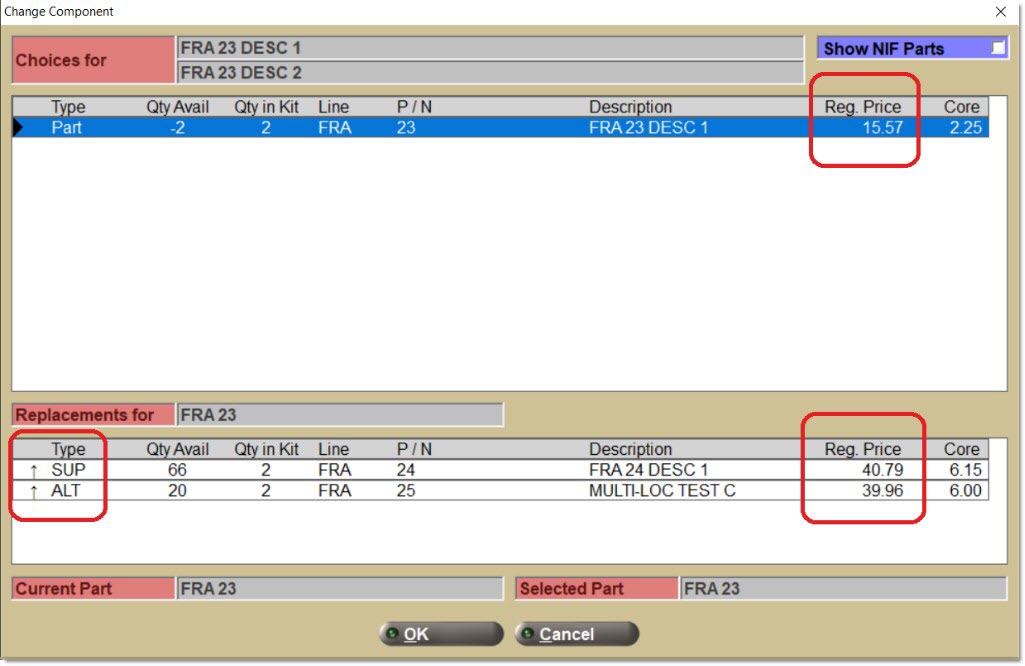This screenshot has width=1025, height=666.
Task: Enable the Show NIF Parts checkbox
Action: click(997, 48)
